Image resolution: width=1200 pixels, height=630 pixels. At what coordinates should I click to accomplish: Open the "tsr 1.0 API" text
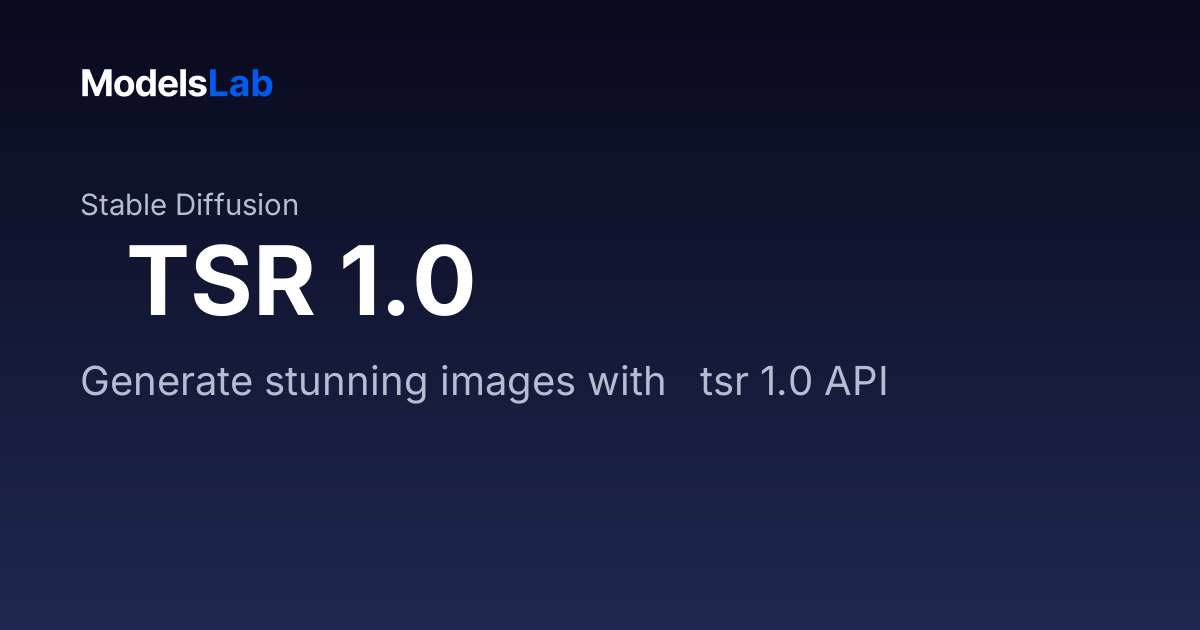[794, 382]
